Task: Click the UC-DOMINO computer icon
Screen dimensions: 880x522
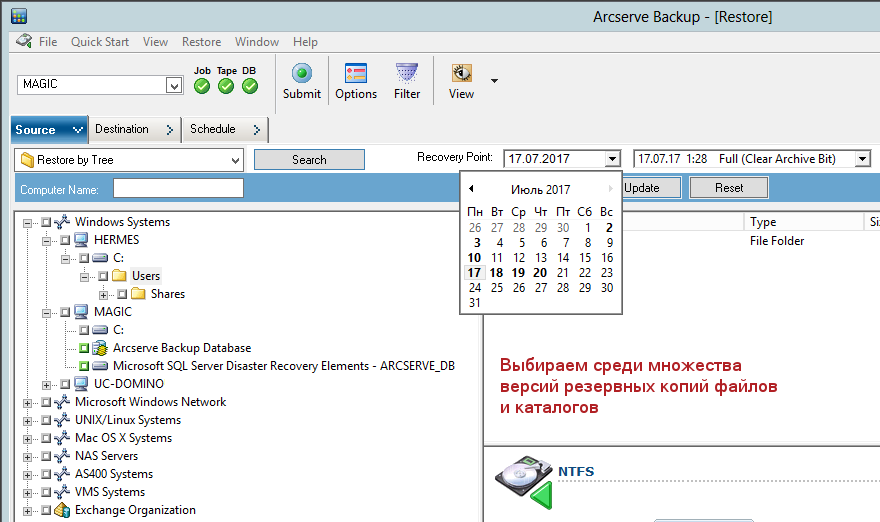Action: [x=81, y=383]
